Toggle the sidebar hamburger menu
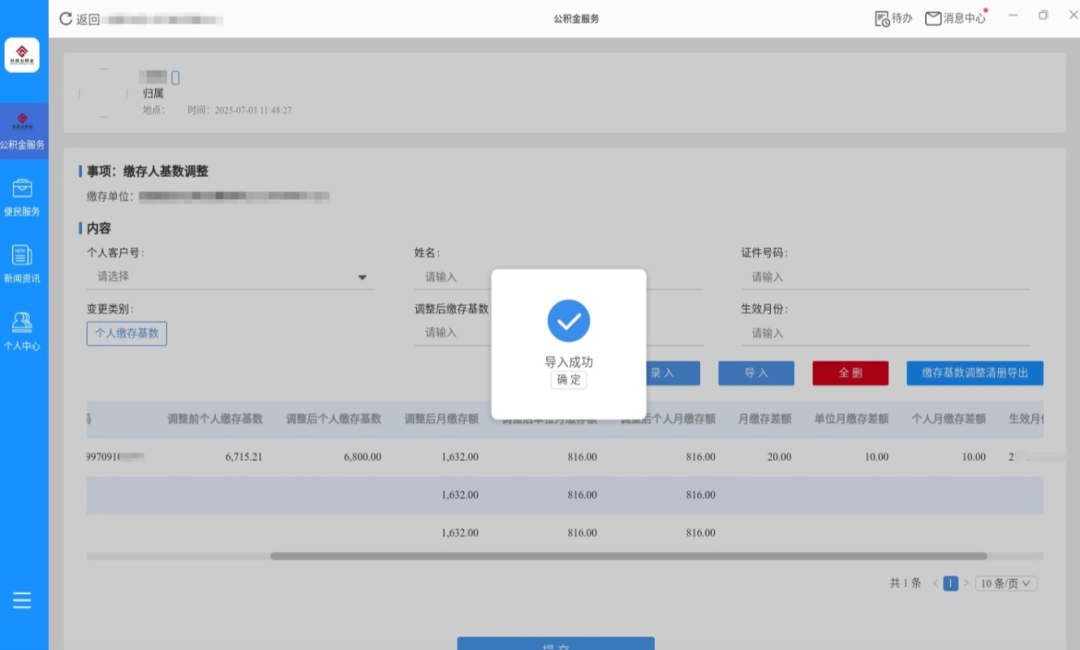 click(x=22, y=600)
